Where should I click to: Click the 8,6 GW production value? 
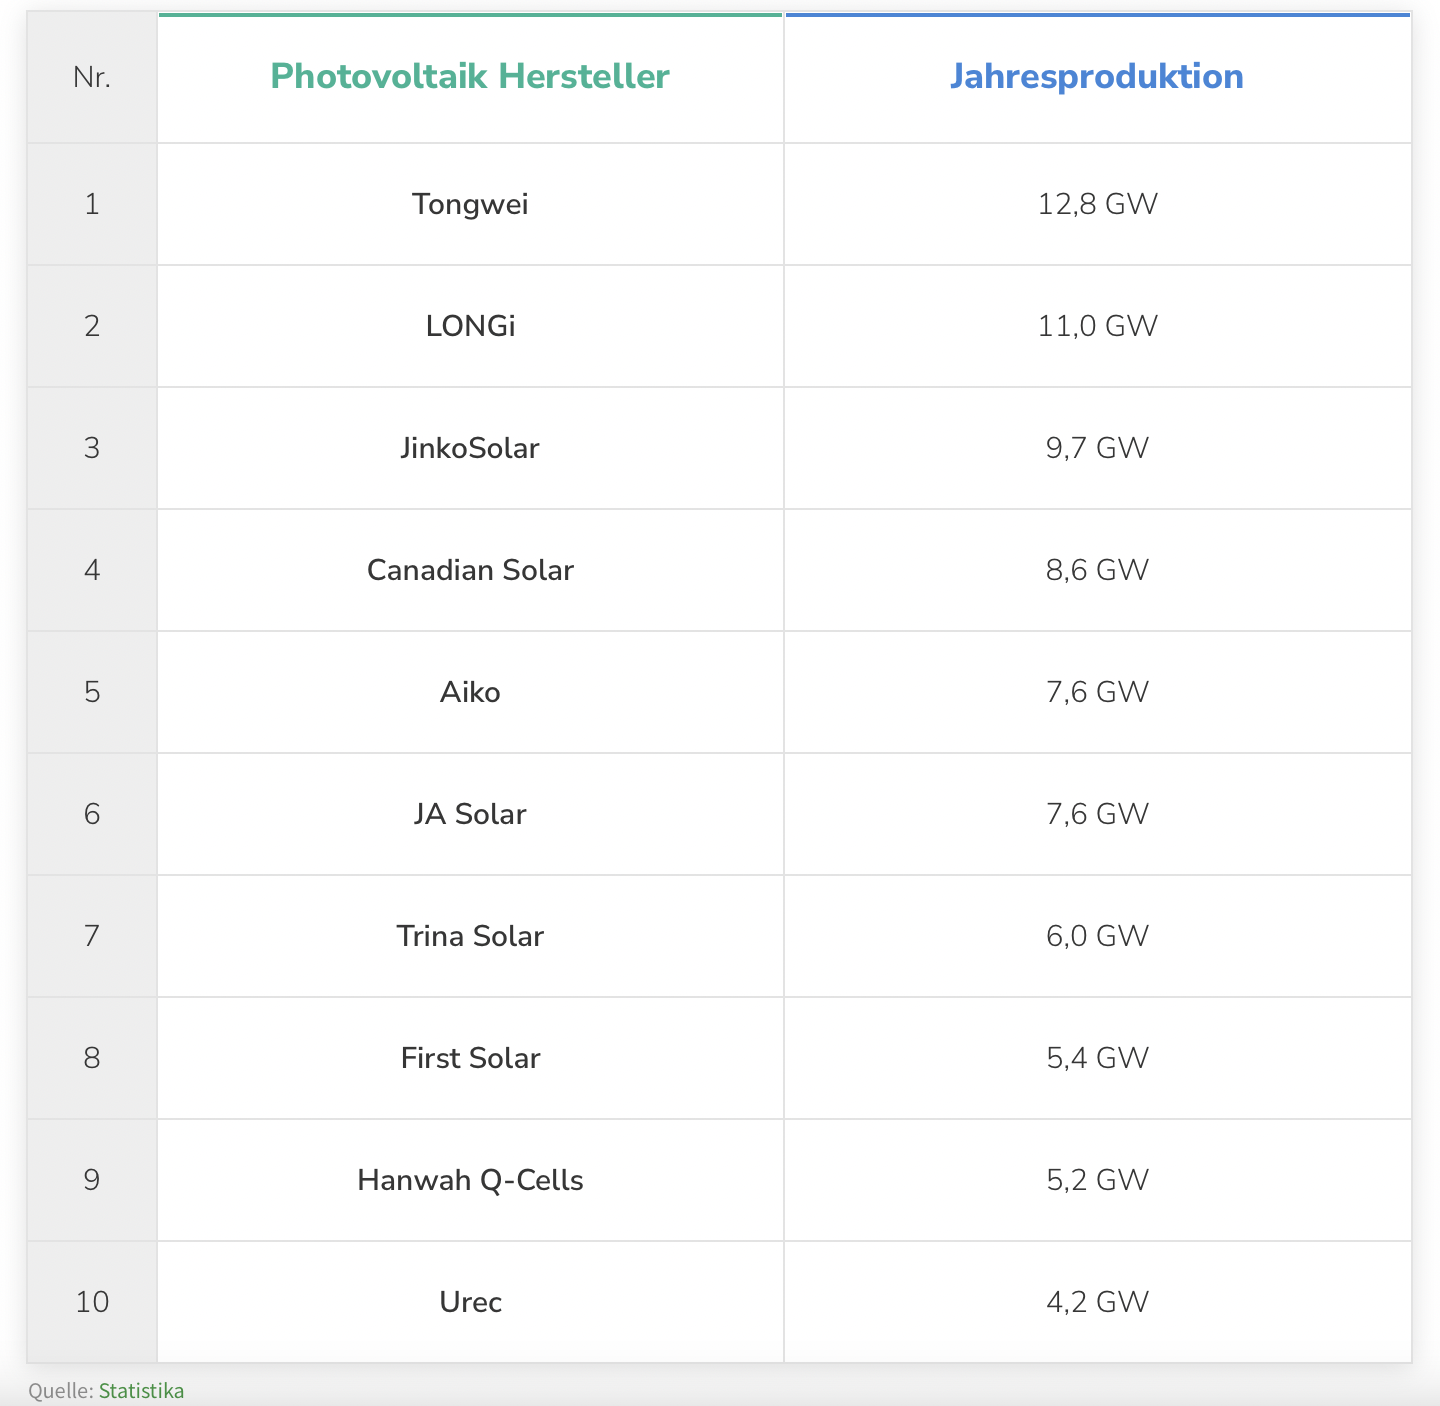(x=1097, y=570)
